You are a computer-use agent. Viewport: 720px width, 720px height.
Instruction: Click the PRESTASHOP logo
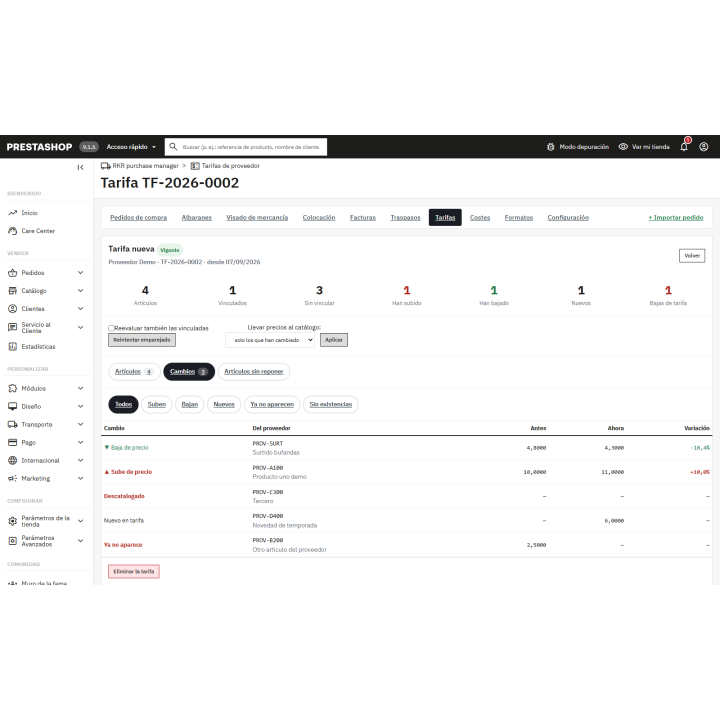(x=39, y=147)
